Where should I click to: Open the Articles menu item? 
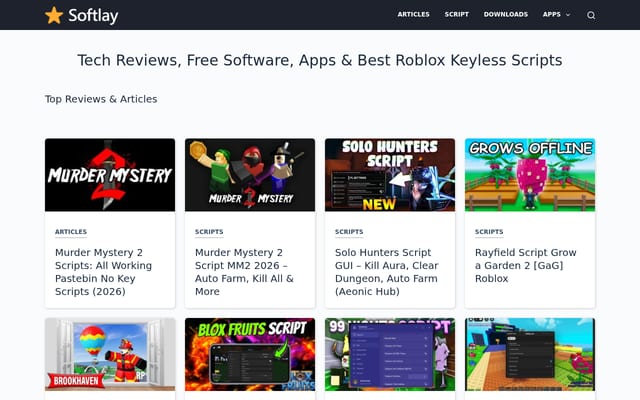click(413, 14)
